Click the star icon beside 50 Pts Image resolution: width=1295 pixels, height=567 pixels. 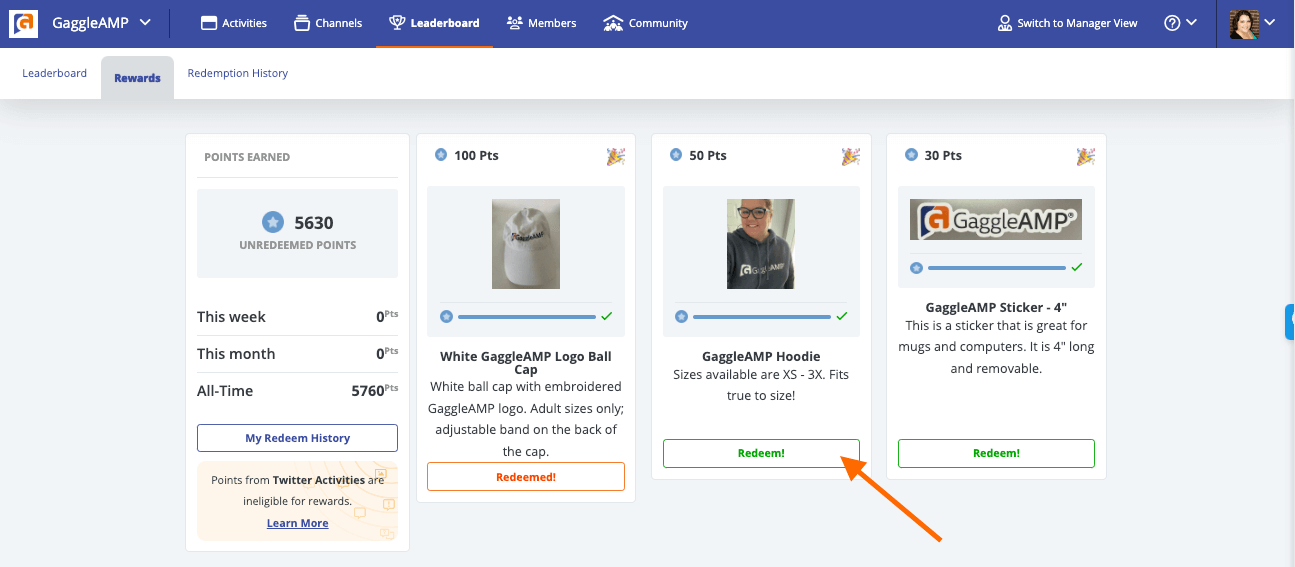(x=676, y=155)
